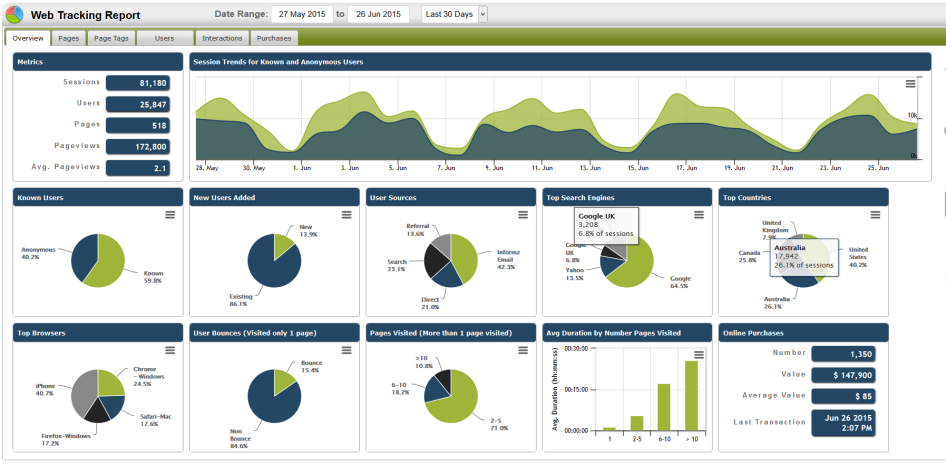Open the Top Browsers chart menu icon

(170, 350)
